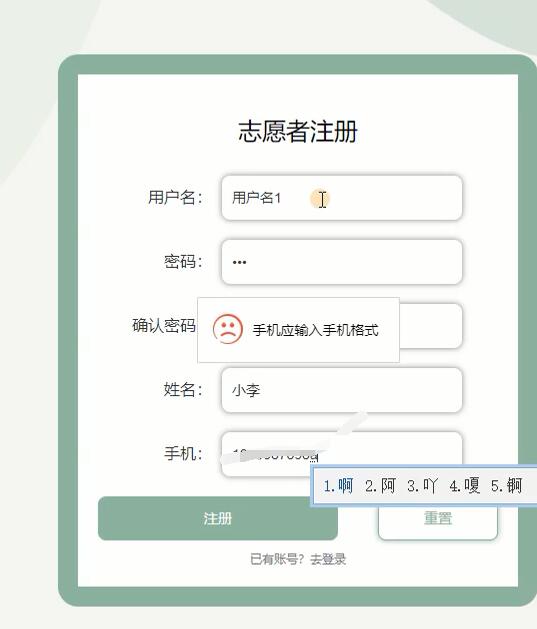Click the 确认密码 field behind the popup
Image resolution: width=537 pixels, height=629 pixels.
pos(431,326)
